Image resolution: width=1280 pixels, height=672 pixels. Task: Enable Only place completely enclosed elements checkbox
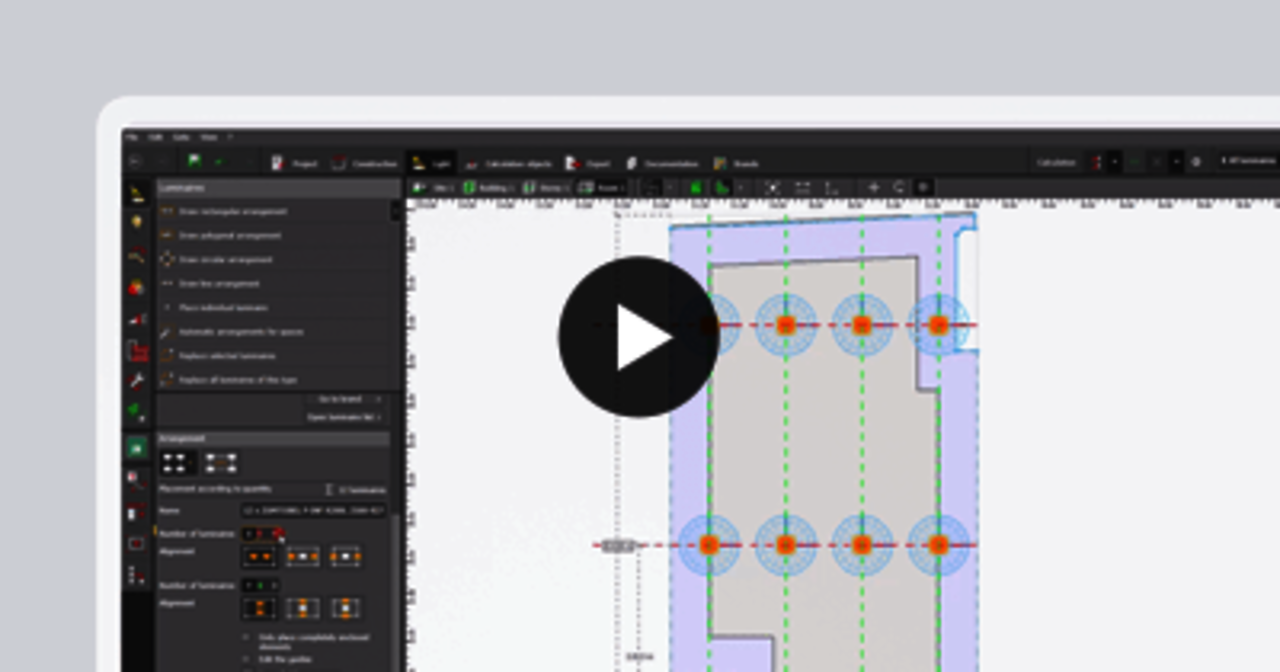[247, 637]
